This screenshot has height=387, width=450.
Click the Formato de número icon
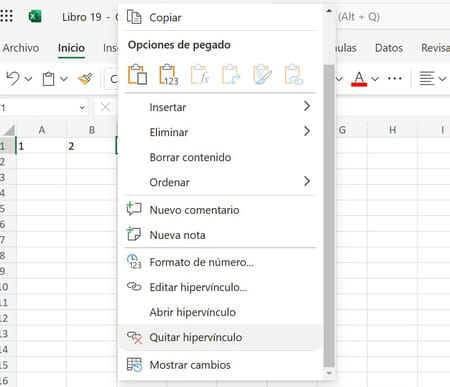[x=134, y=262]
